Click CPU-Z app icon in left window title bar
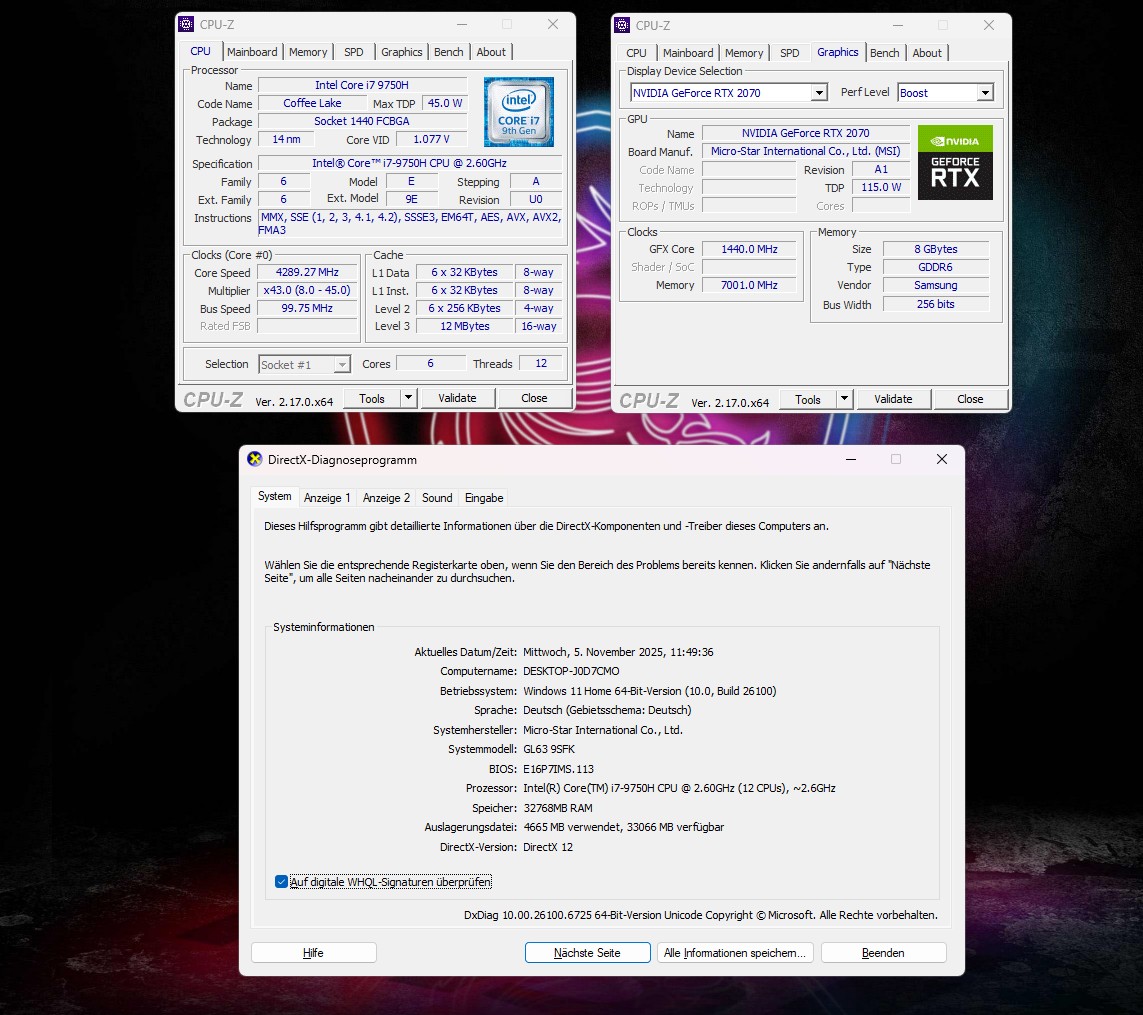Image resolution: width=1143 pixels, height=1015 pixels. (x=186, y=24)
